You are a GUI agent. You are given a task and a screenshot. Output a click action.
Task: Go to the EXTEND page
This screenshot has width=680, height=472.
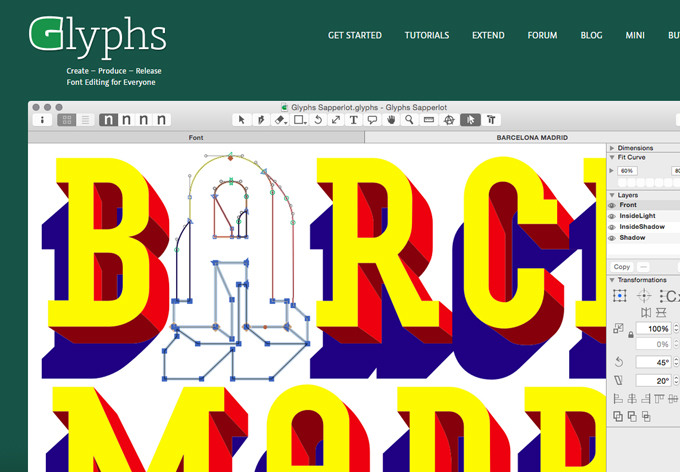click(x=488, y=36)
